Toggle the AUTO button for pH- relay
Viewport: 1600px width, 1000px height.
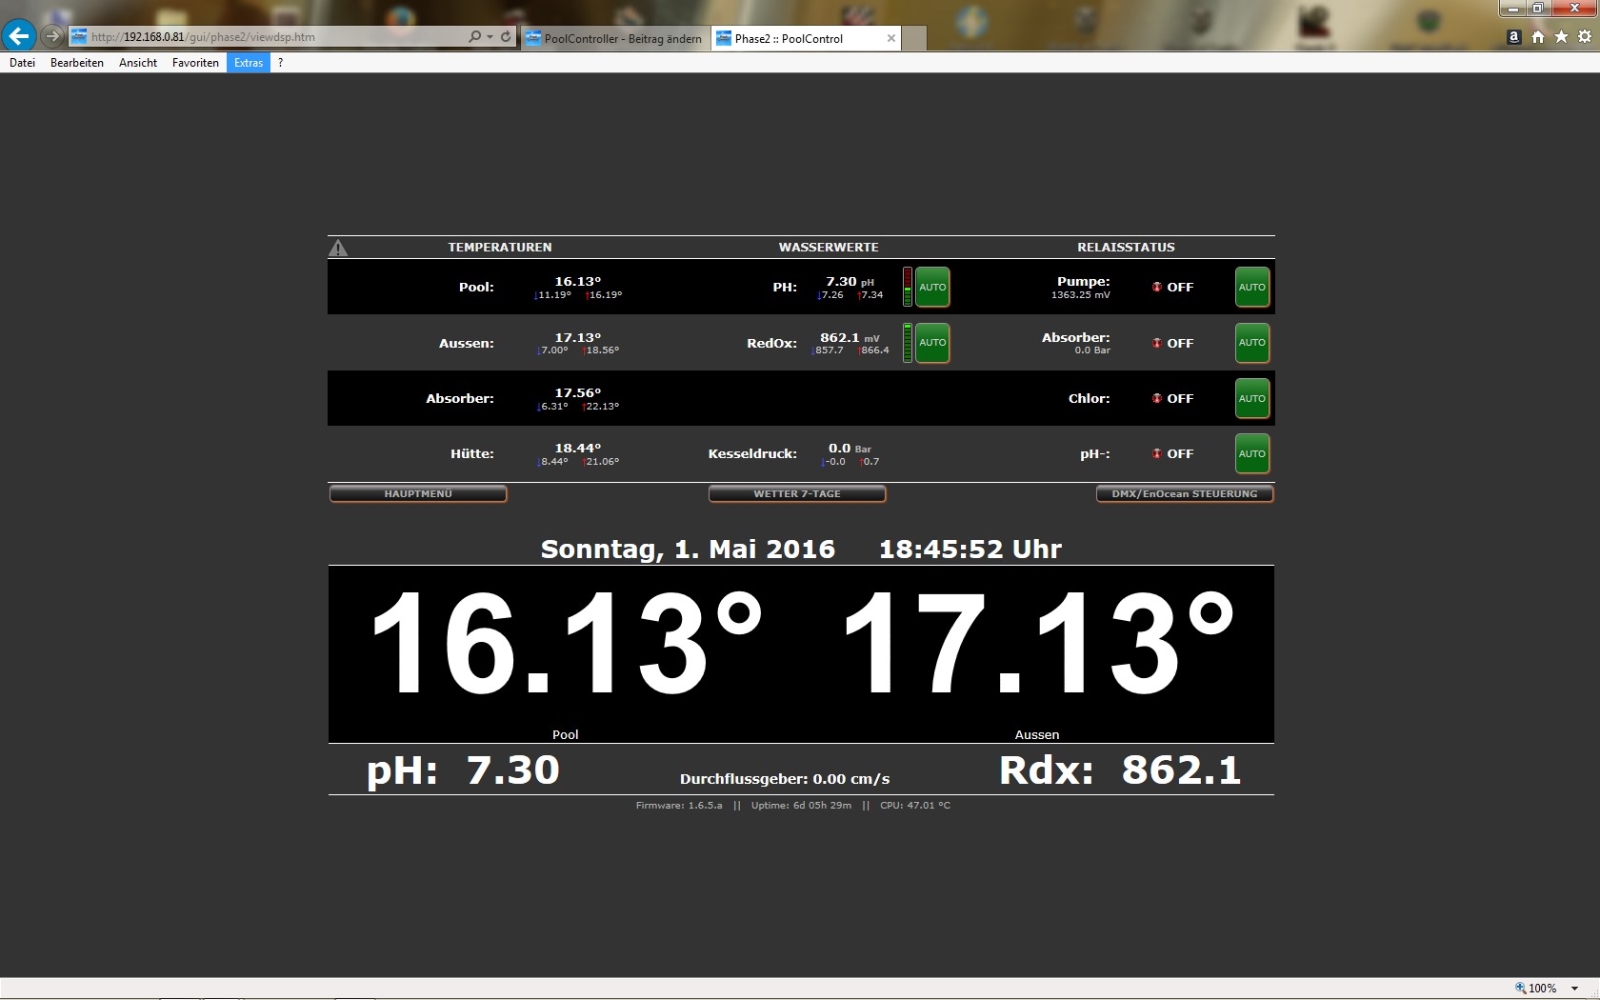tap(1252, 454)
